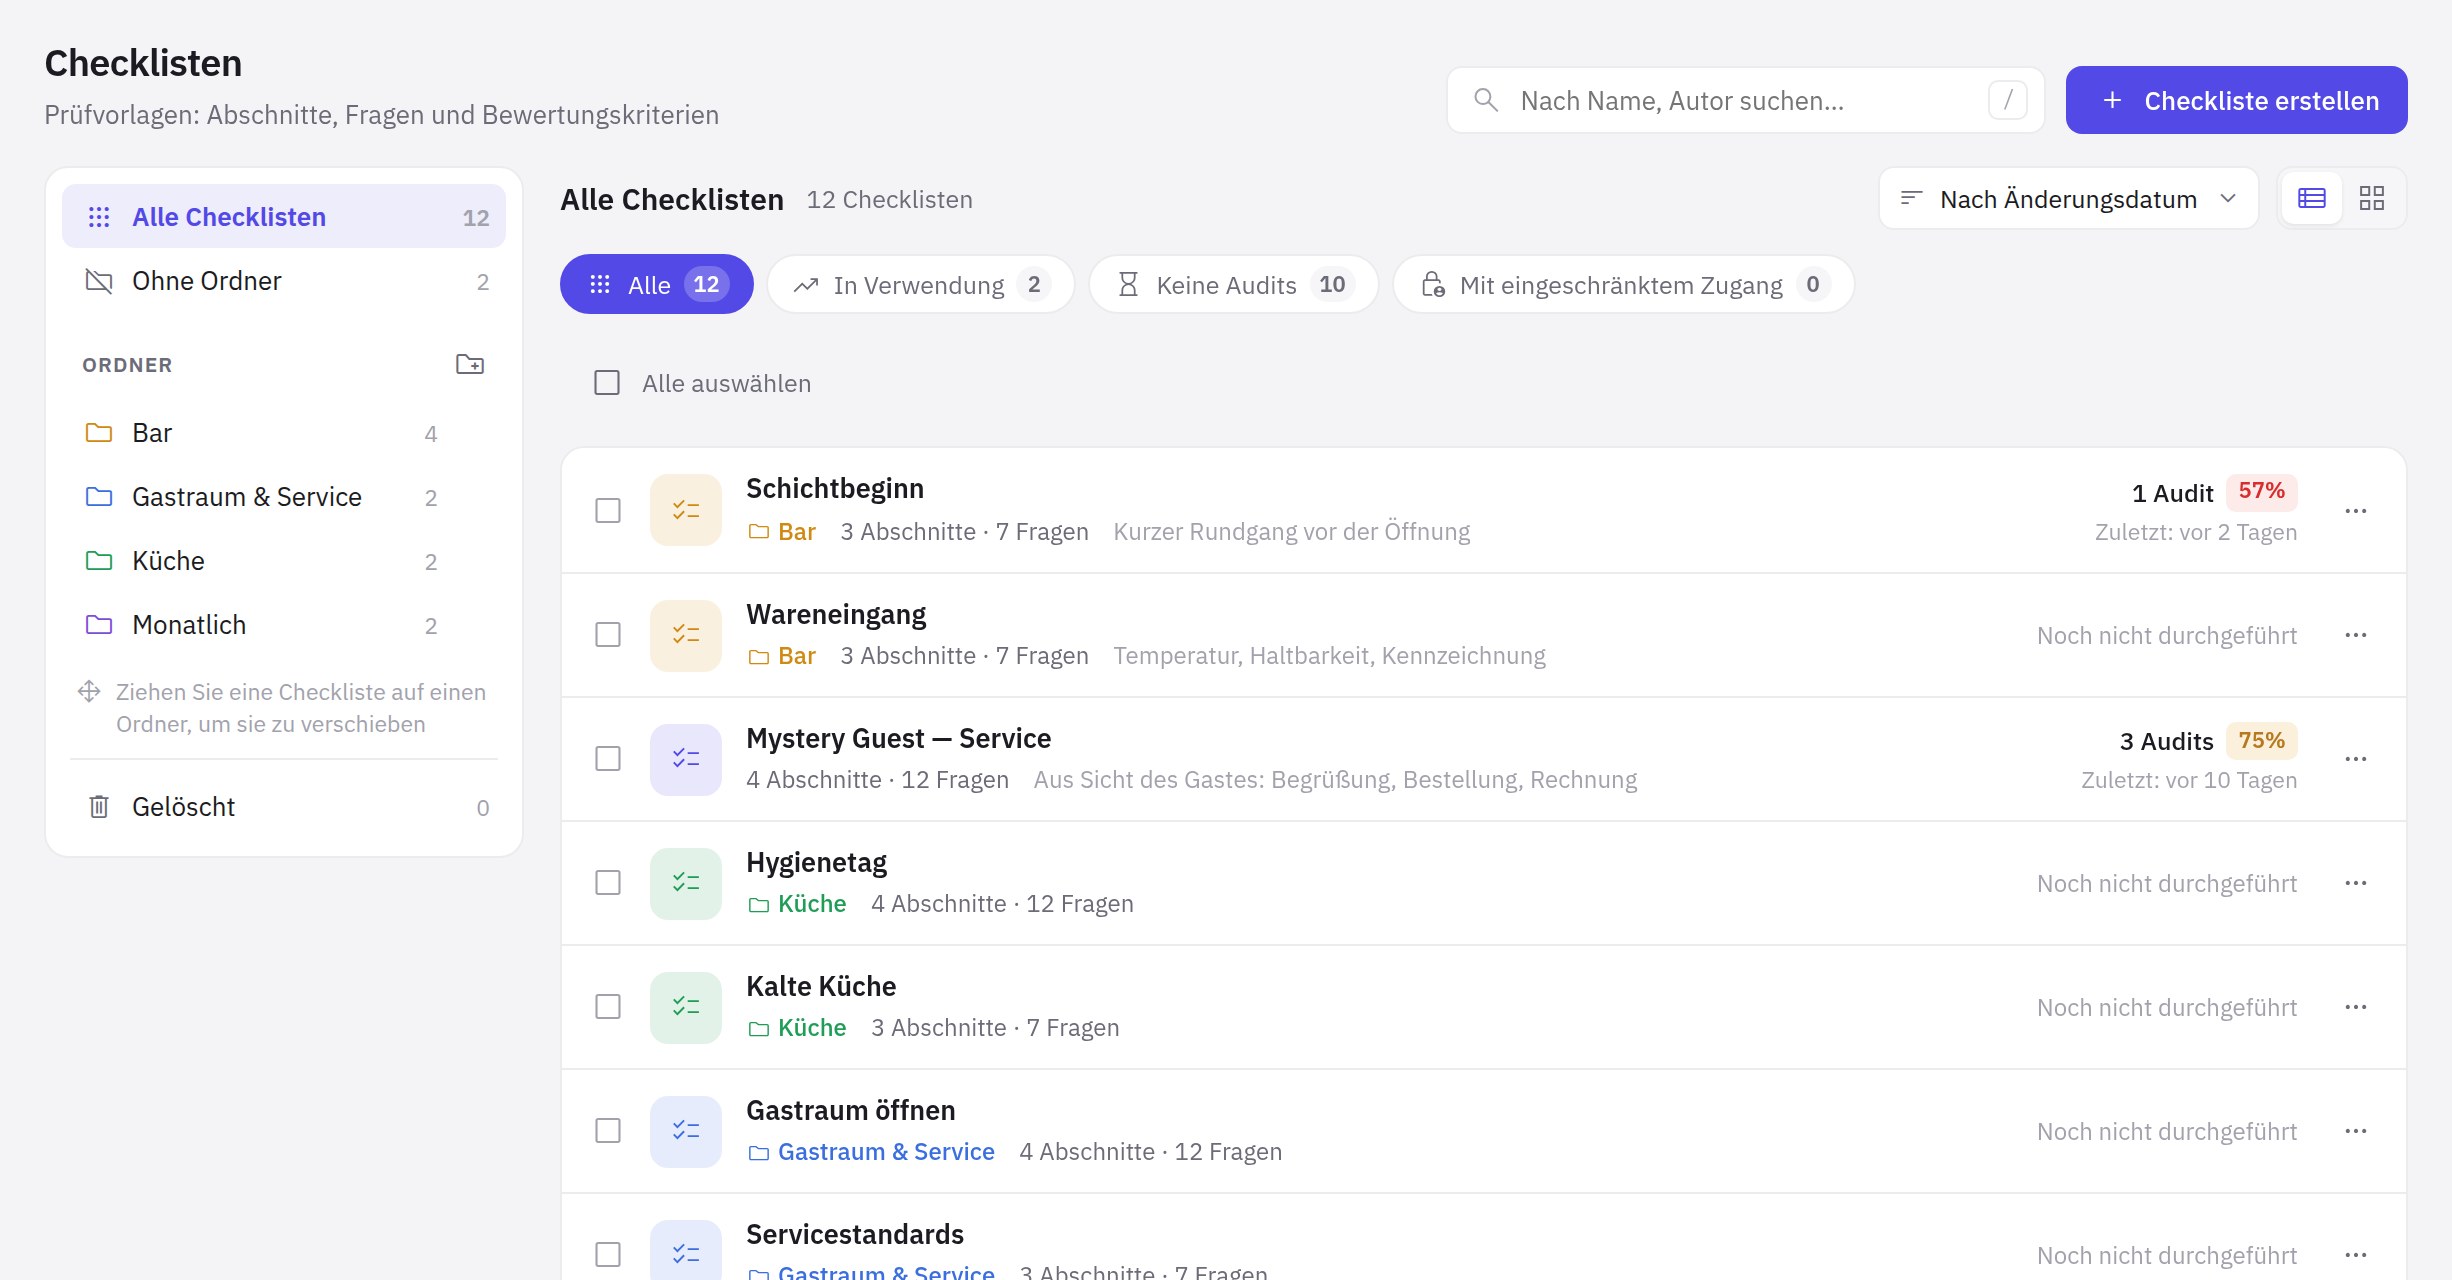This screenshot has width=2452, height=1280.
Task: Click the orange checklist icon of Wareneingang
Action: [686, 635]
